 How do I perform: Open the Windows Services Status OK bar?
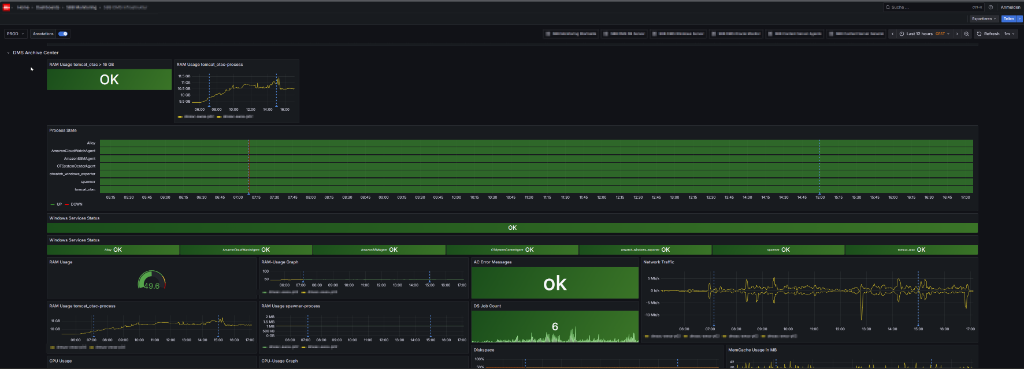point(512,228)
